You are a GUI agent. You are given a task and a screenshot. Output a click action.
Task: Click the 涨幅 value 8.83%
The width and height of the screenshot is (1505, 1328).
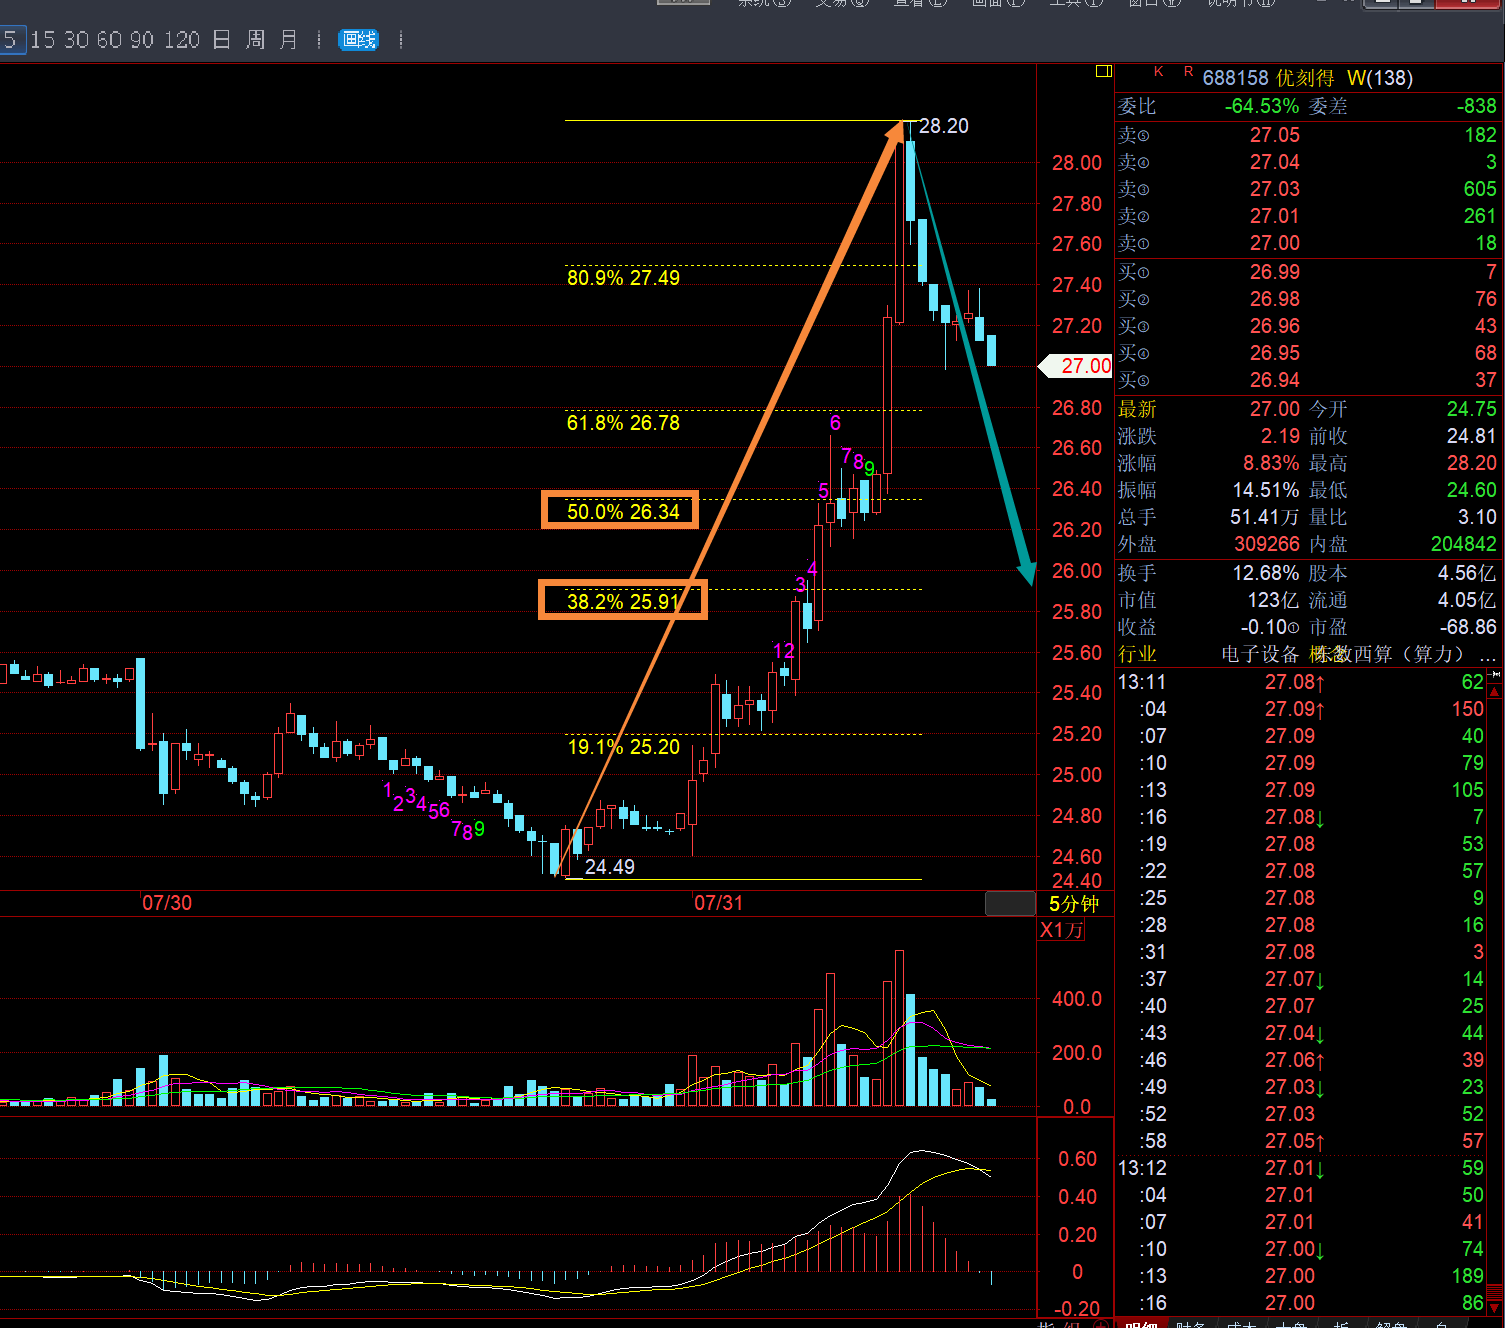tap(1271, 463)
